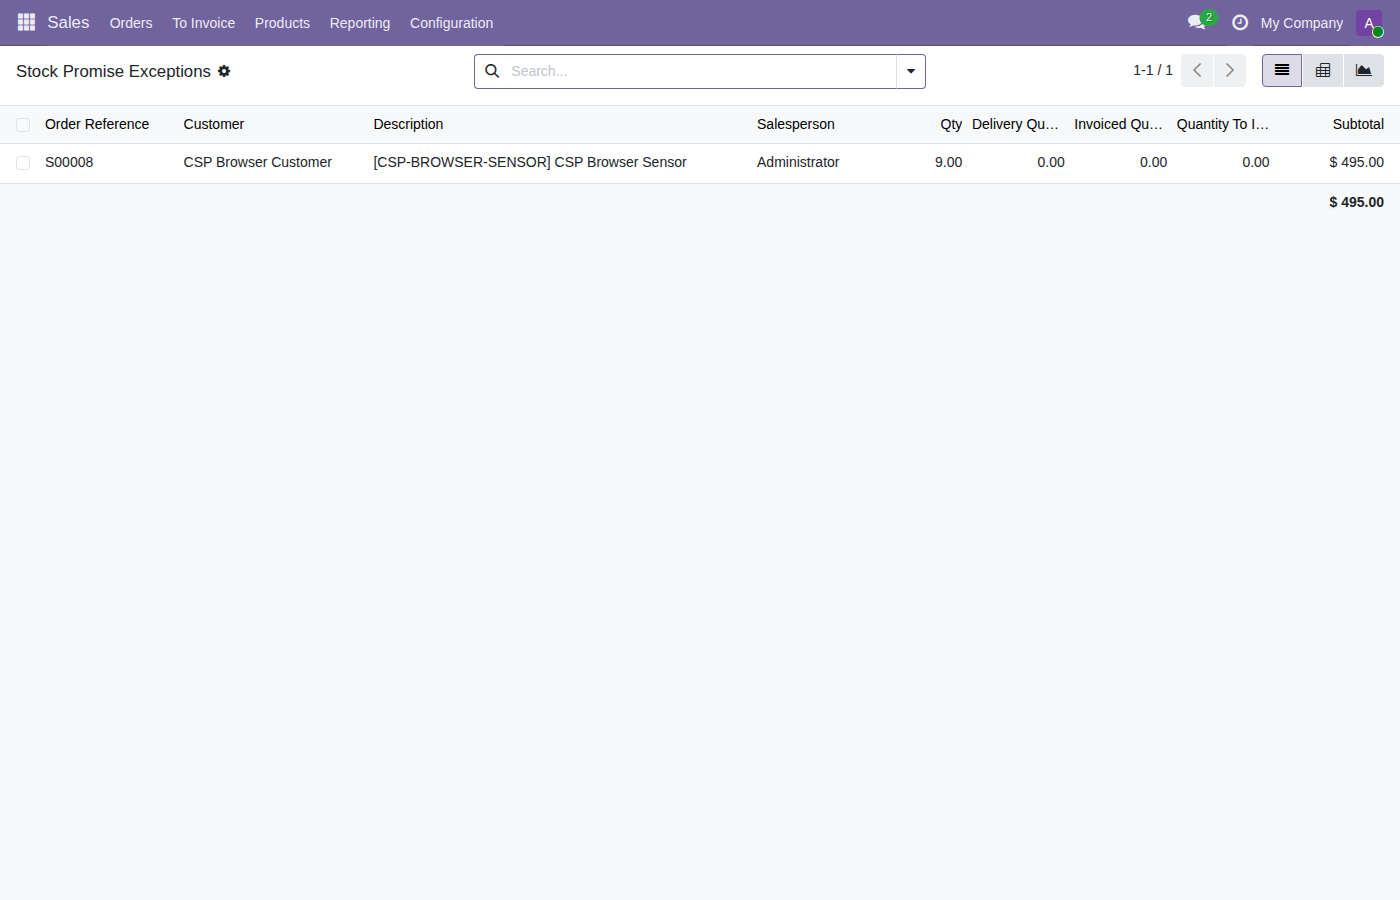
Task: Go to the next page arrow
Action: click(1230, 71)
